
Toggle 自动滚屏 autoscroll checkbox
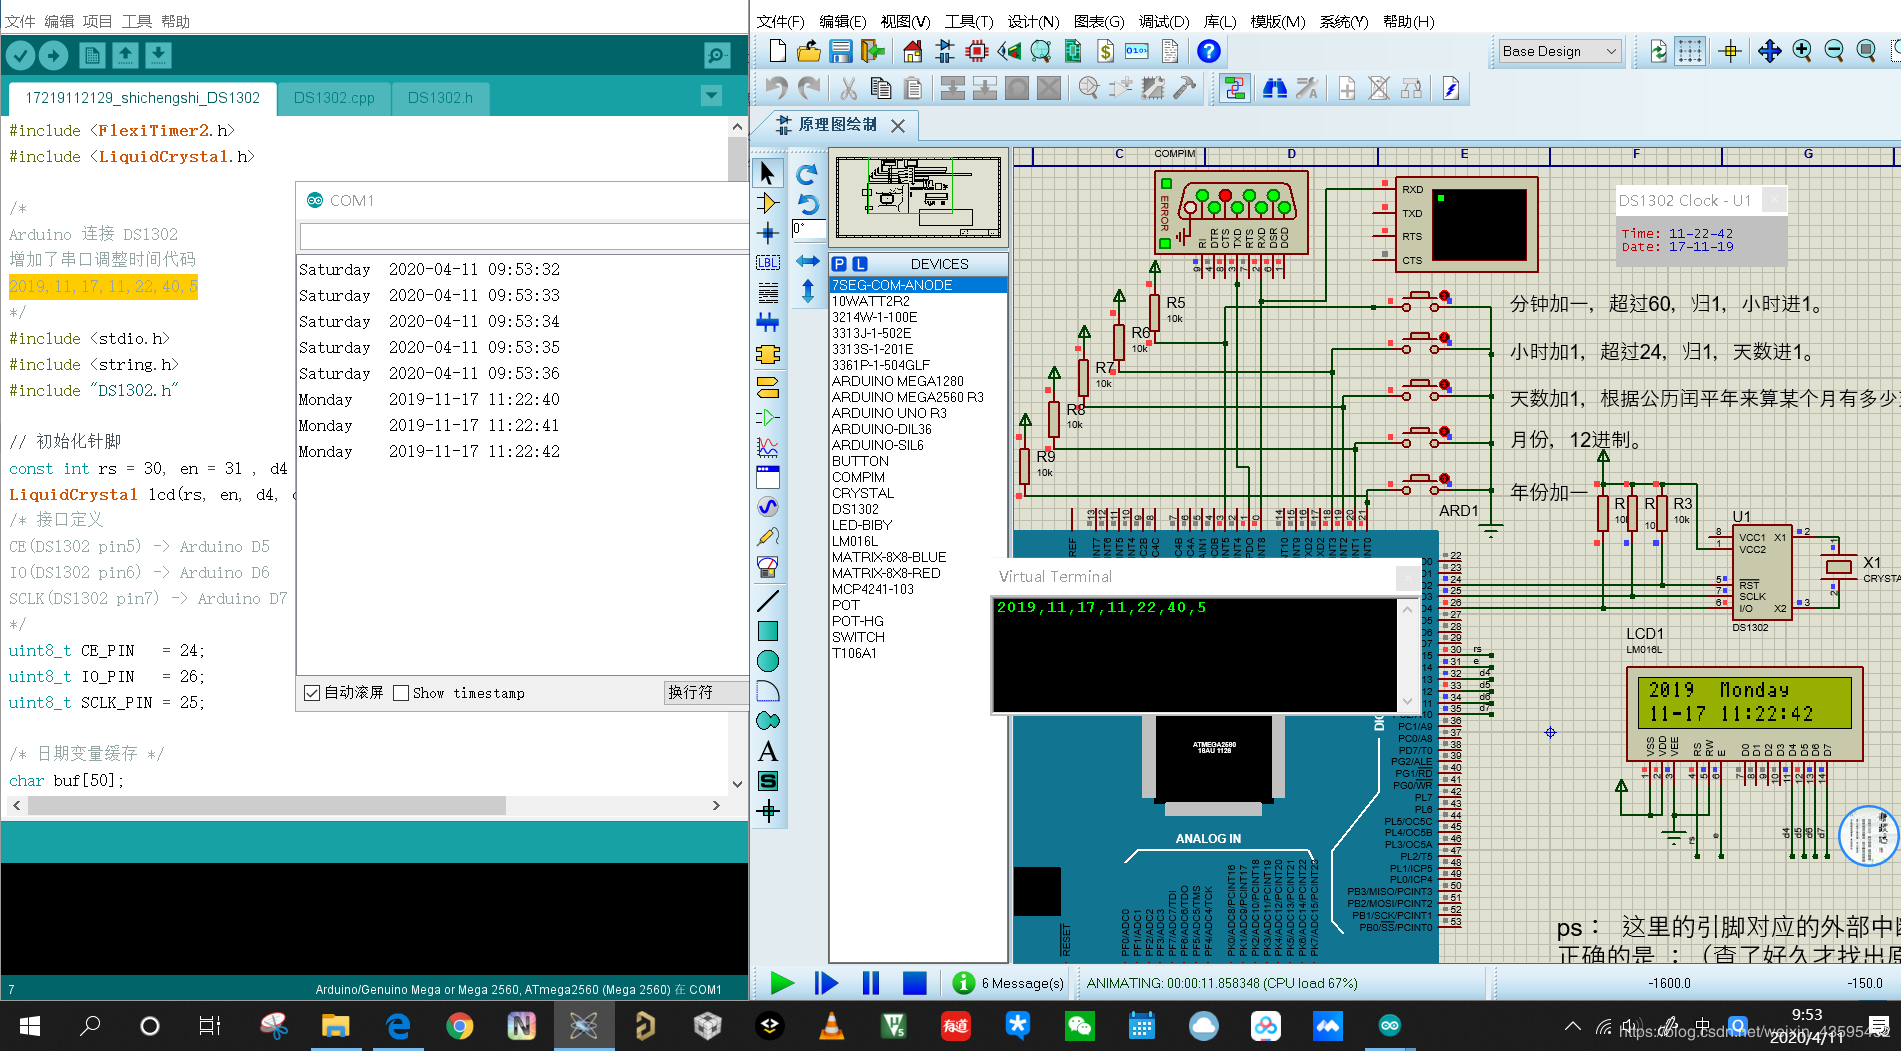tap(312, 693)
